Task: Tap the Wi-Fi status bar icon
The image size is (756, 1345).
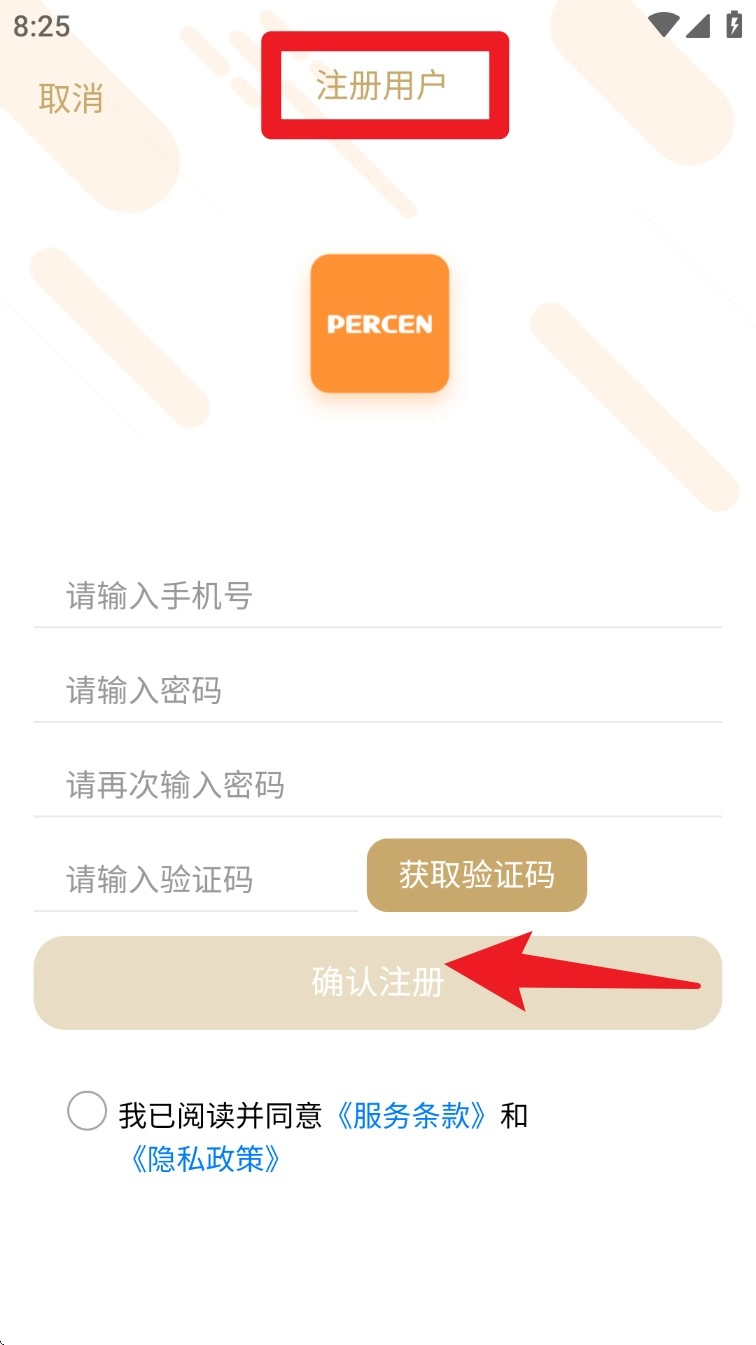Action: pyautogui.click(x=663, y=25)
